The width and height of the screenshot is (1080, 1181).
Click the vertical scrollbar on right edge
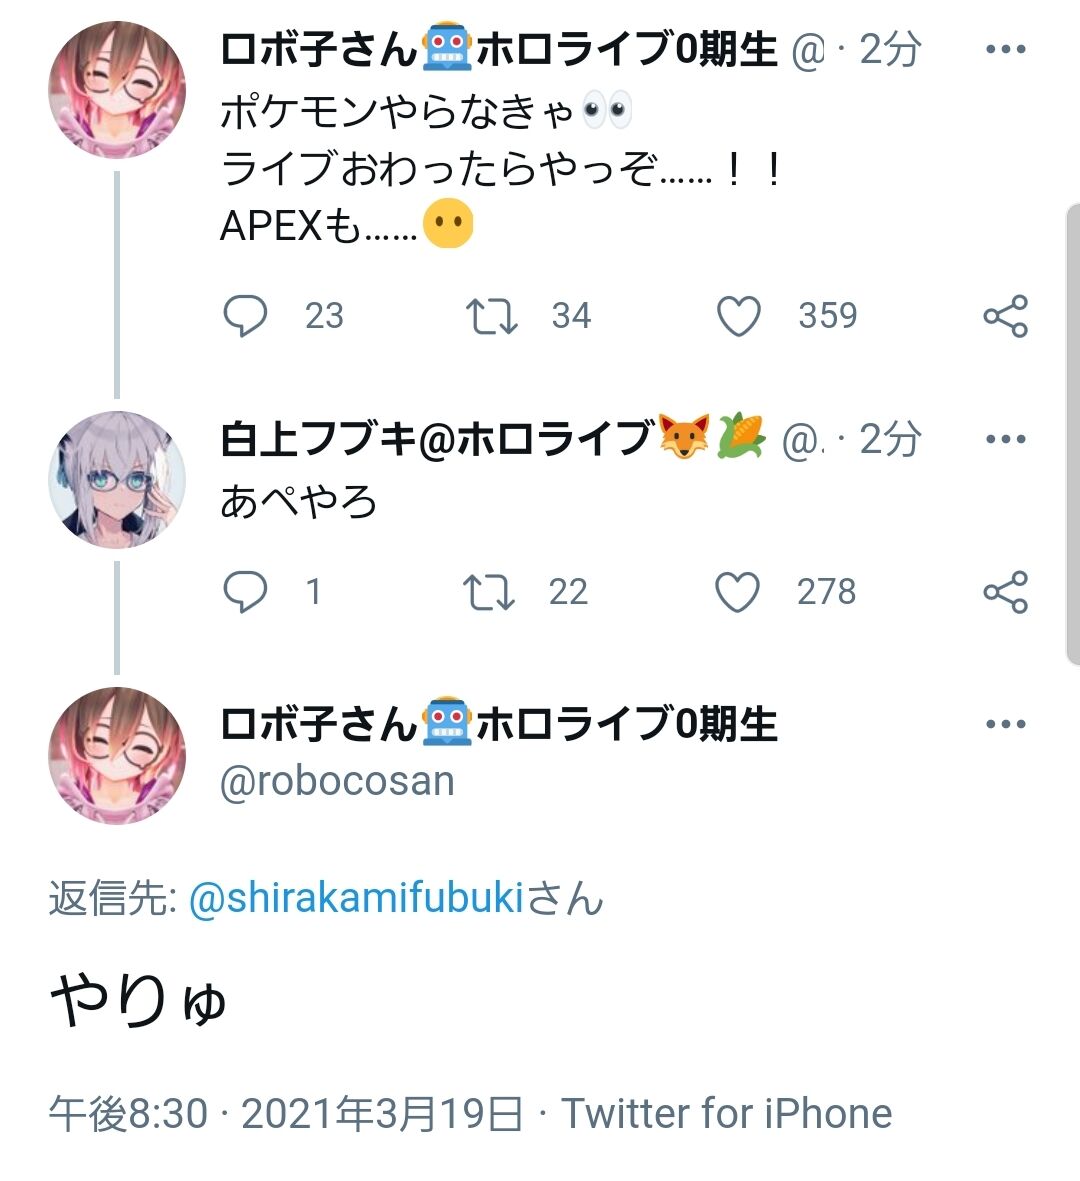(1072, 432)
